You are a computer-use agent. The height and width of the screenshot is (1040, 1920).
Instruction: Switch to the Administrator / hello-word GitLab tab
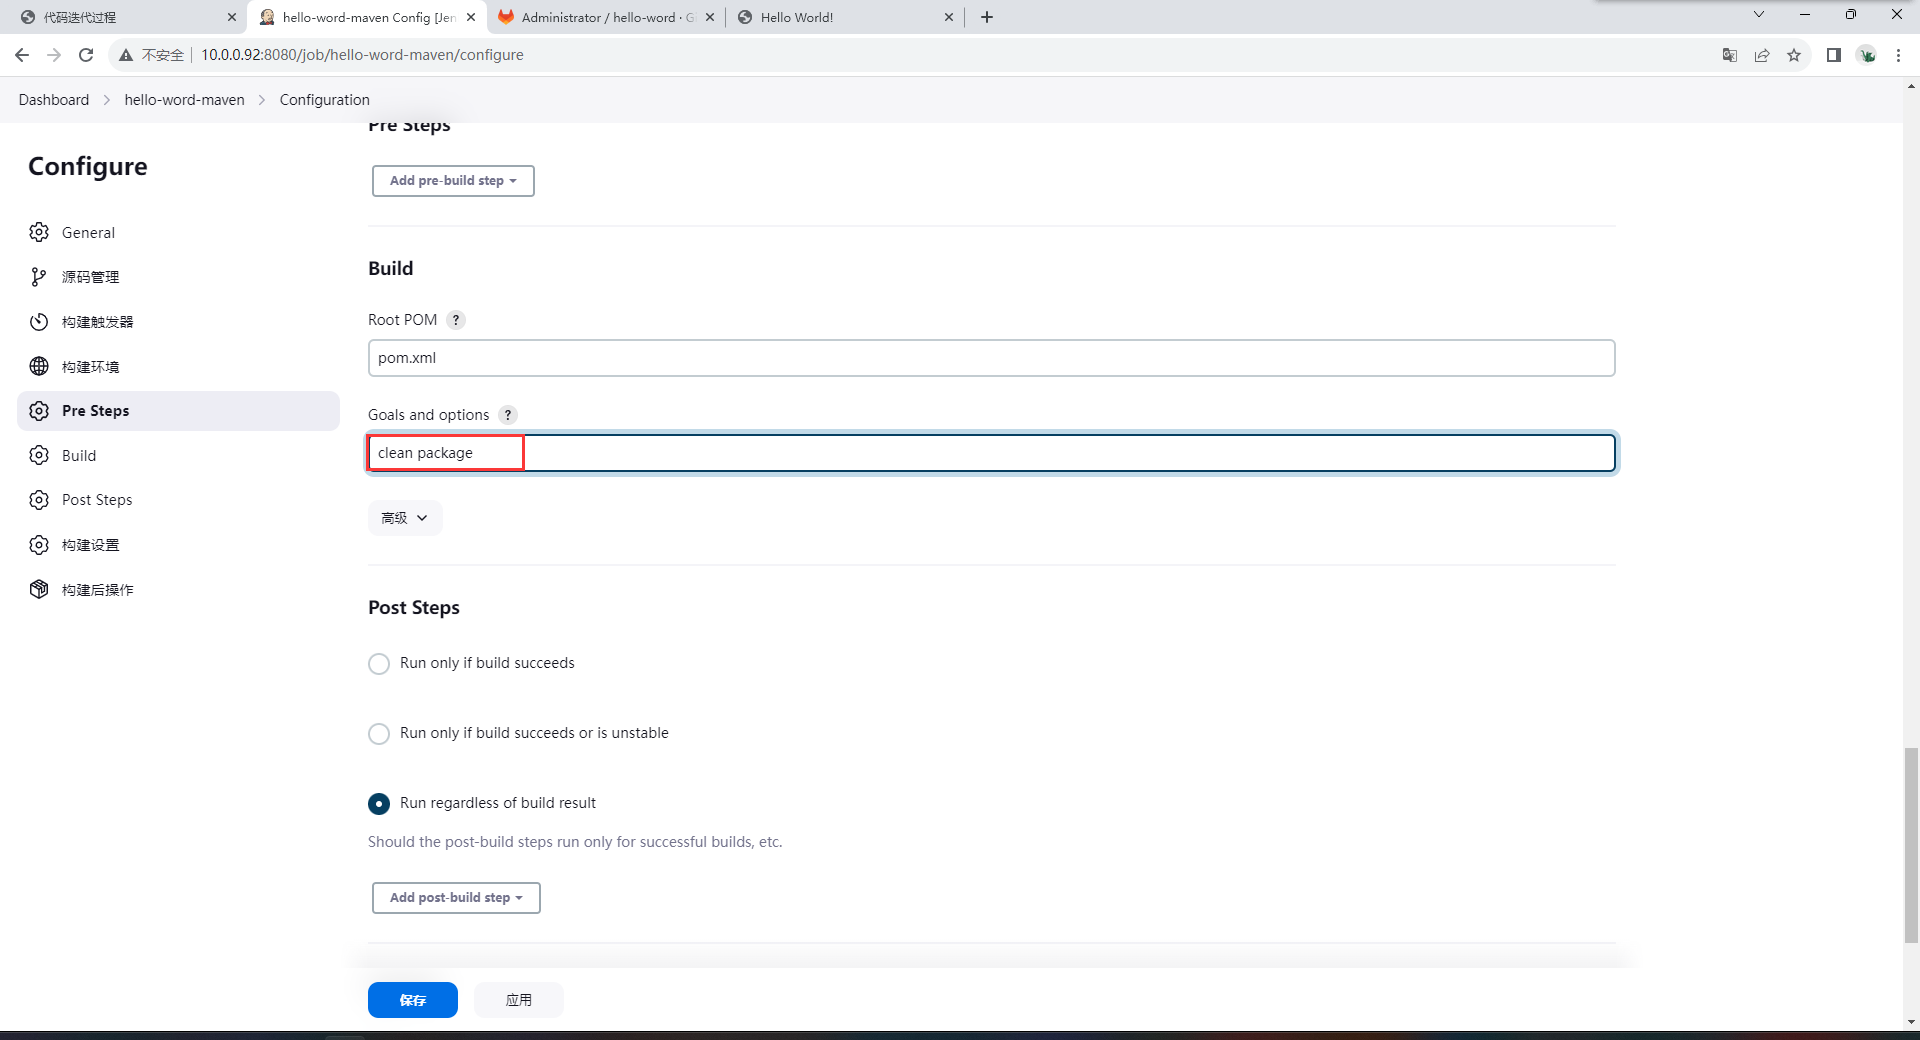pos(606,17)
